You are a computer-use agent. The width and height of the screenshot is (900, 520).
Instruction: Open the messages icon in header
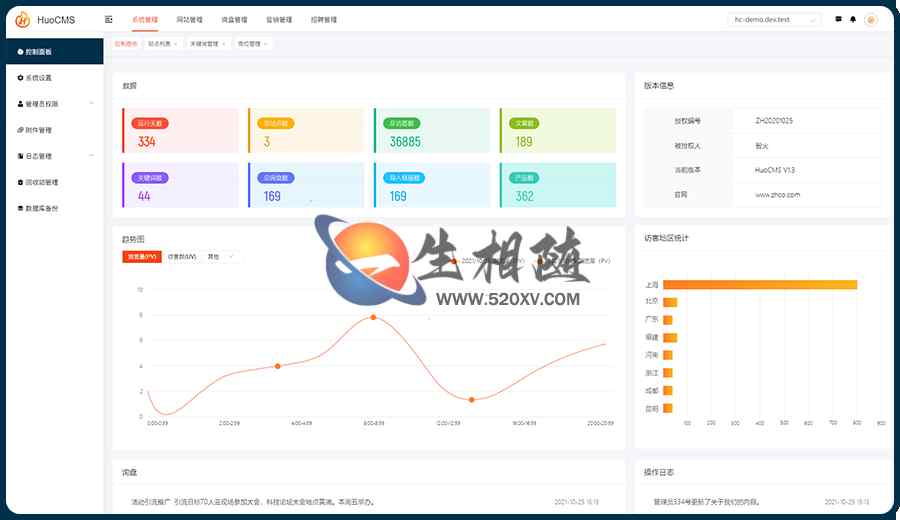tap(838, 20)
